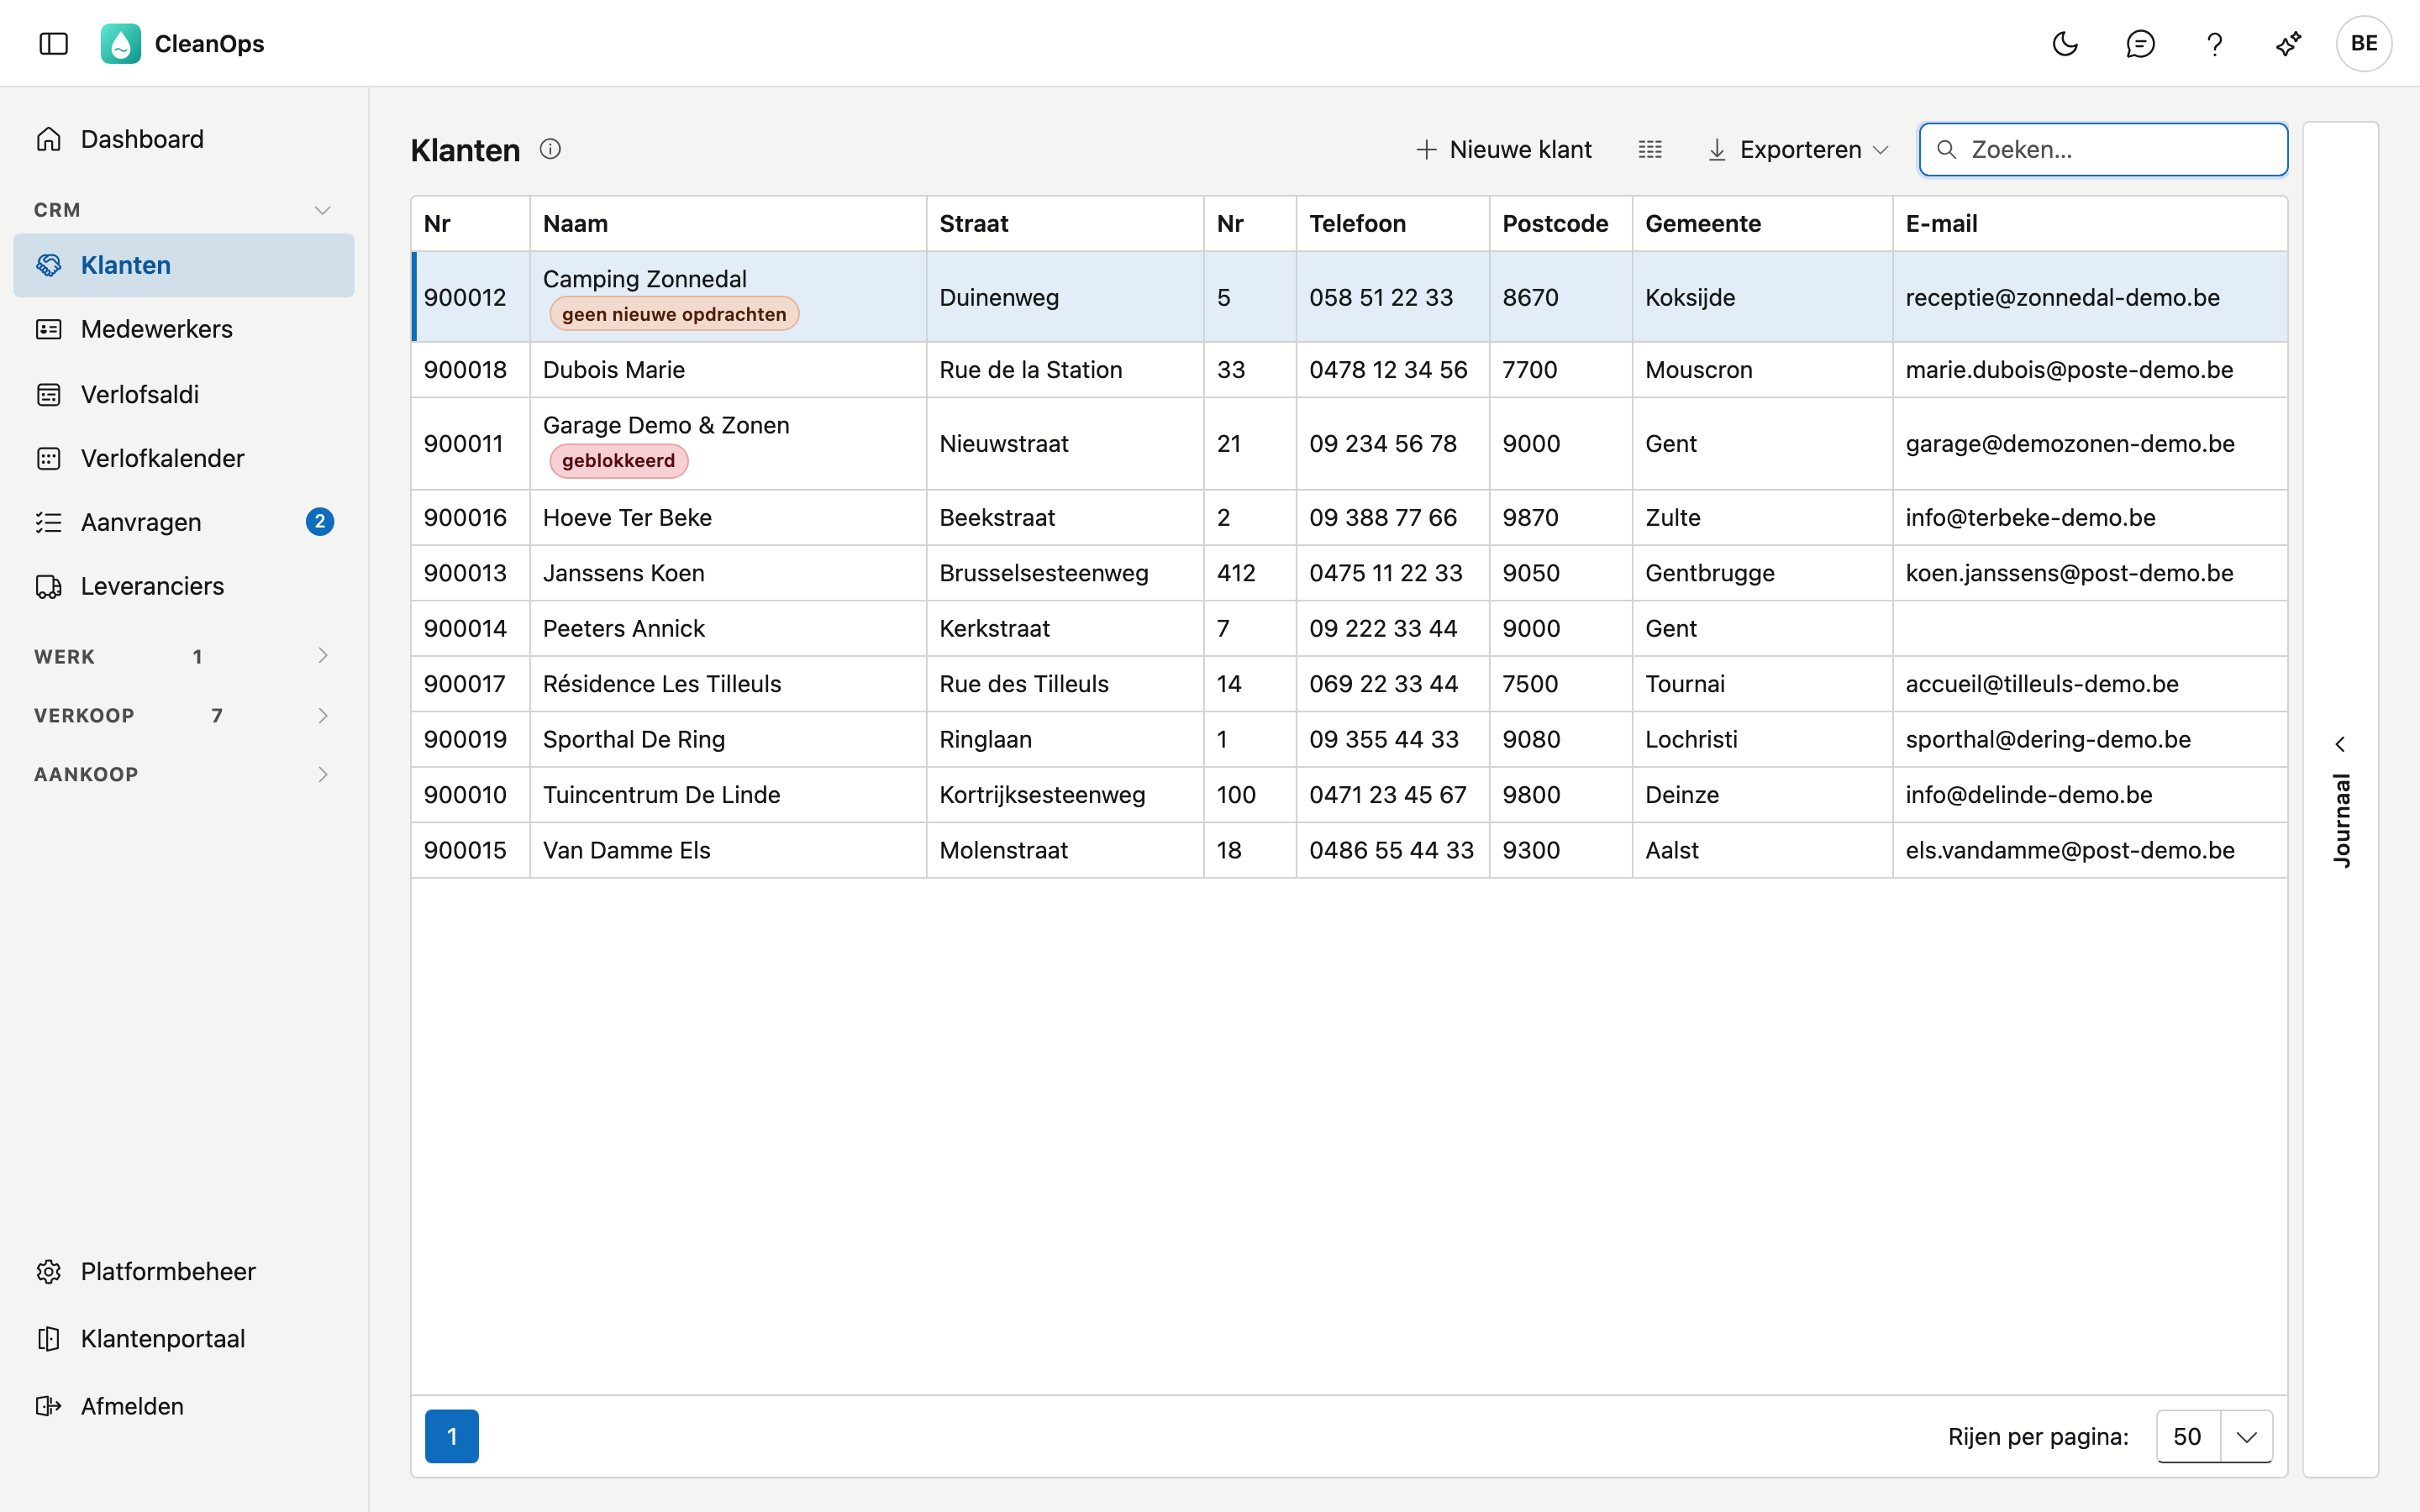
Task: Open the Exporteren dropdown
Action: [x=1798, y=149]
